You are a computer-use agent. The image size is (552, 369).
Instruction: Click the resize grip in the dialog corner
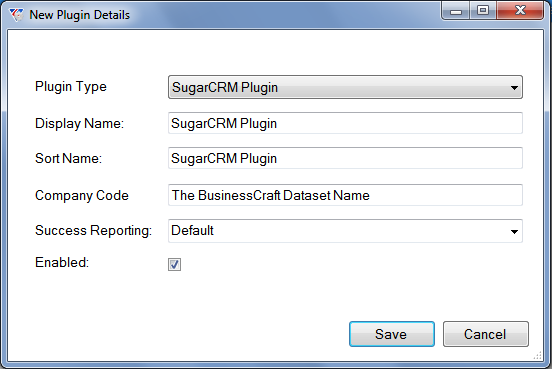pyautogui.click(x=538, y=355)
